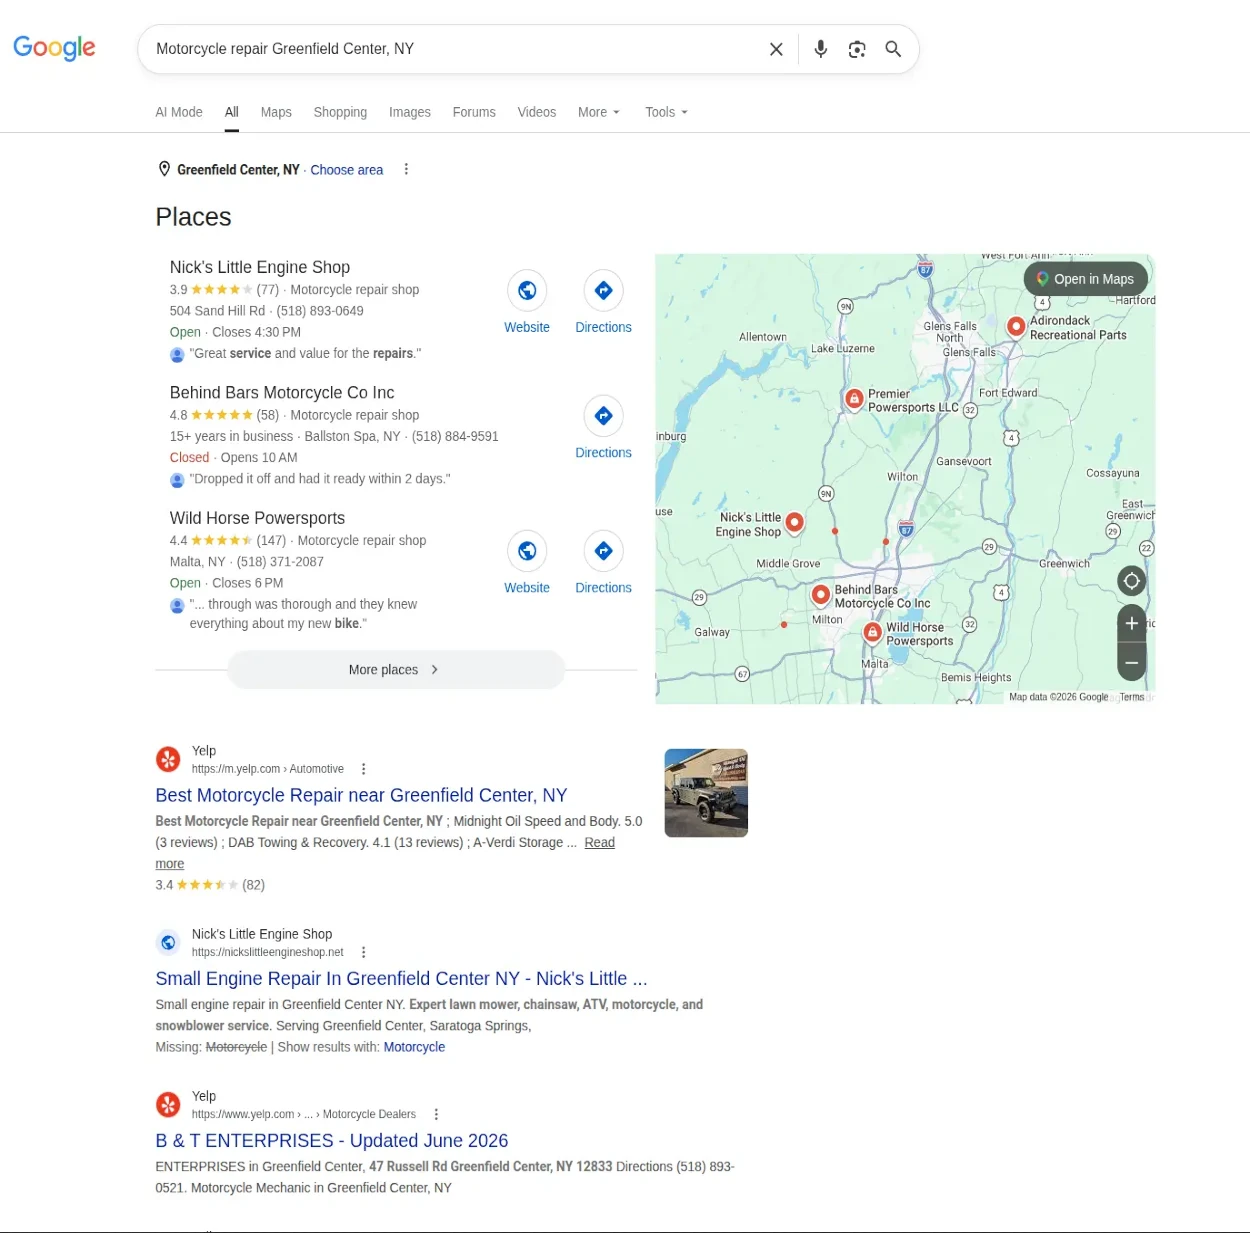Click the magnifier search icon

[x=893, y=49]
